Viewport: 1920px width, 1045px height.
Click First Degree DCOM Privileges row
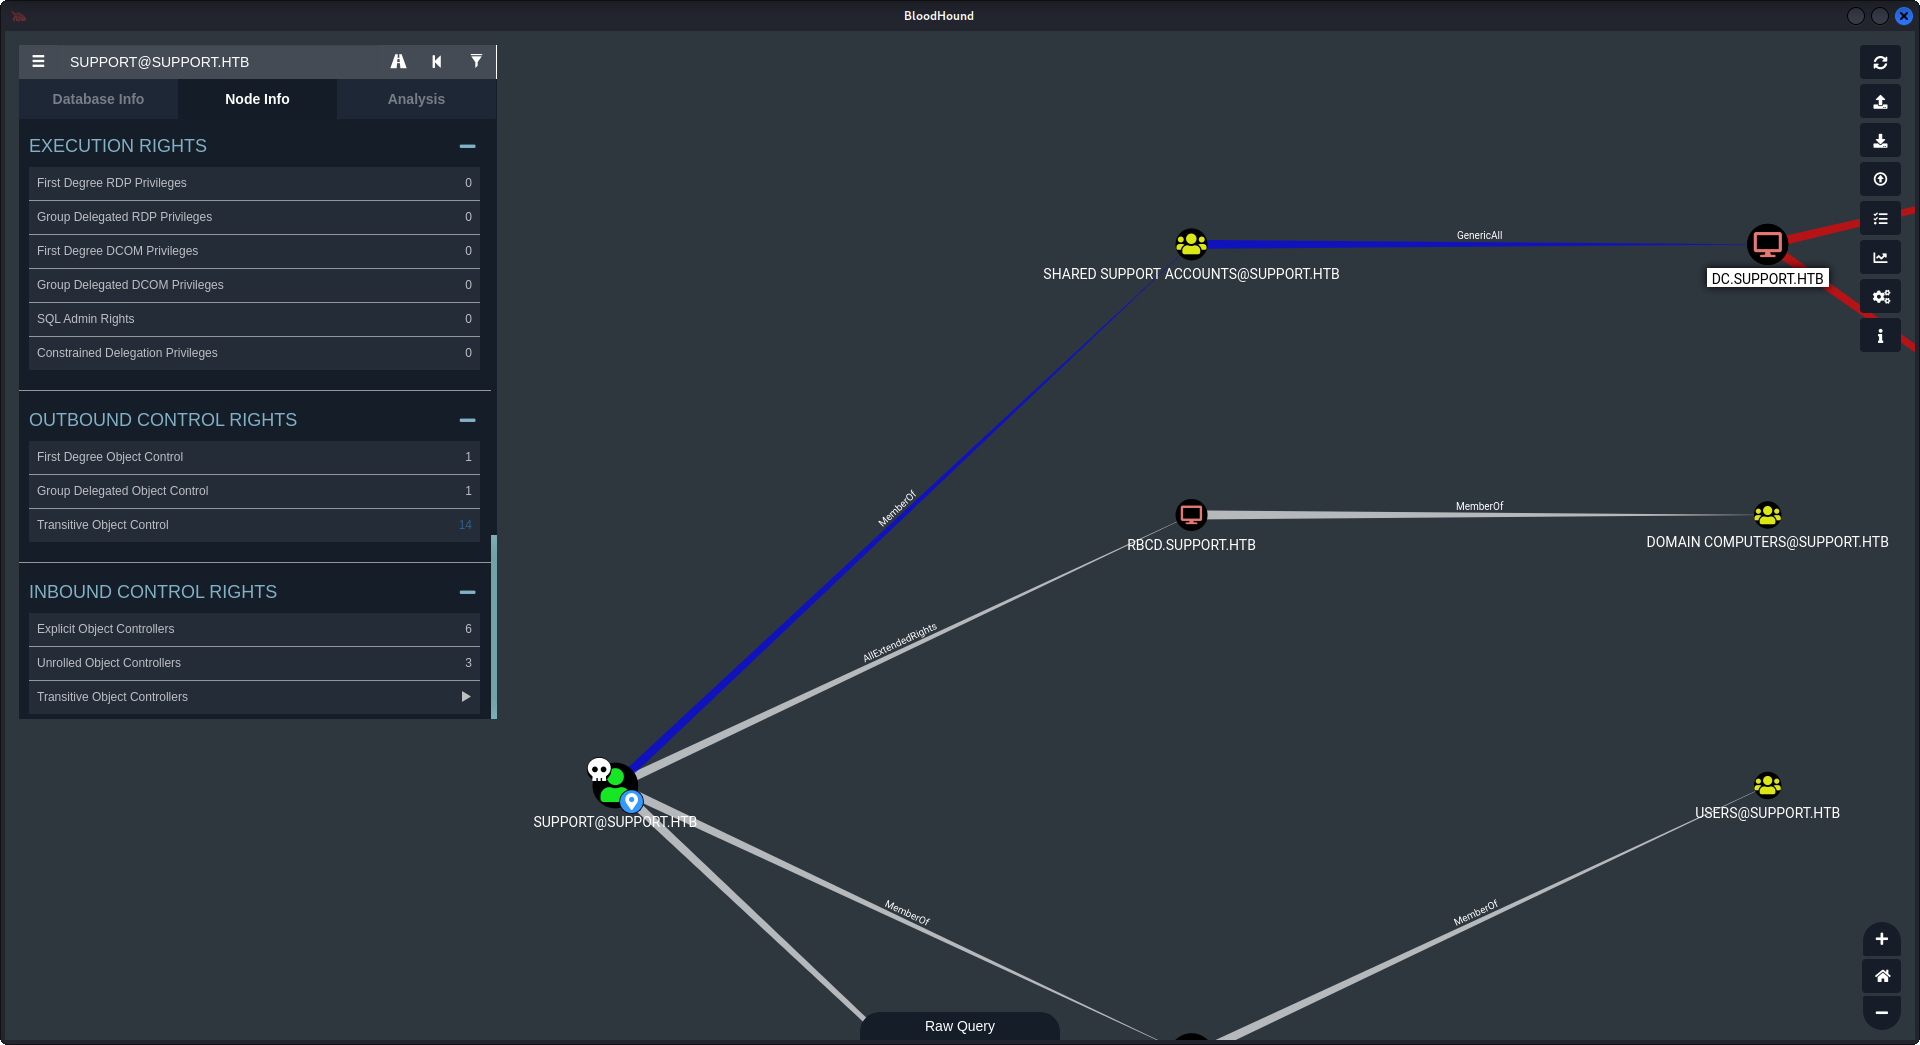(254, 251)
